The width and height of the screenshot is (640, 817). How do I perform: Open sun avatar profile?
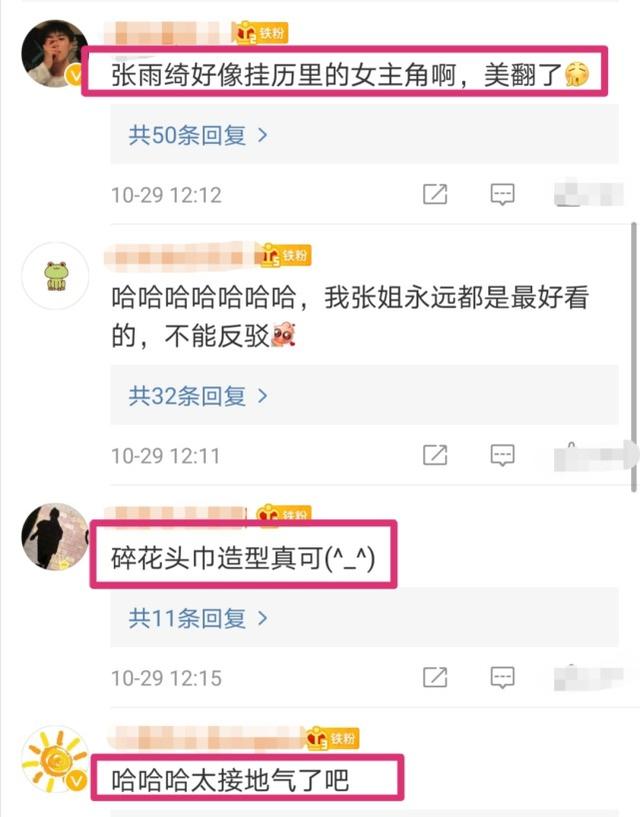55,759
